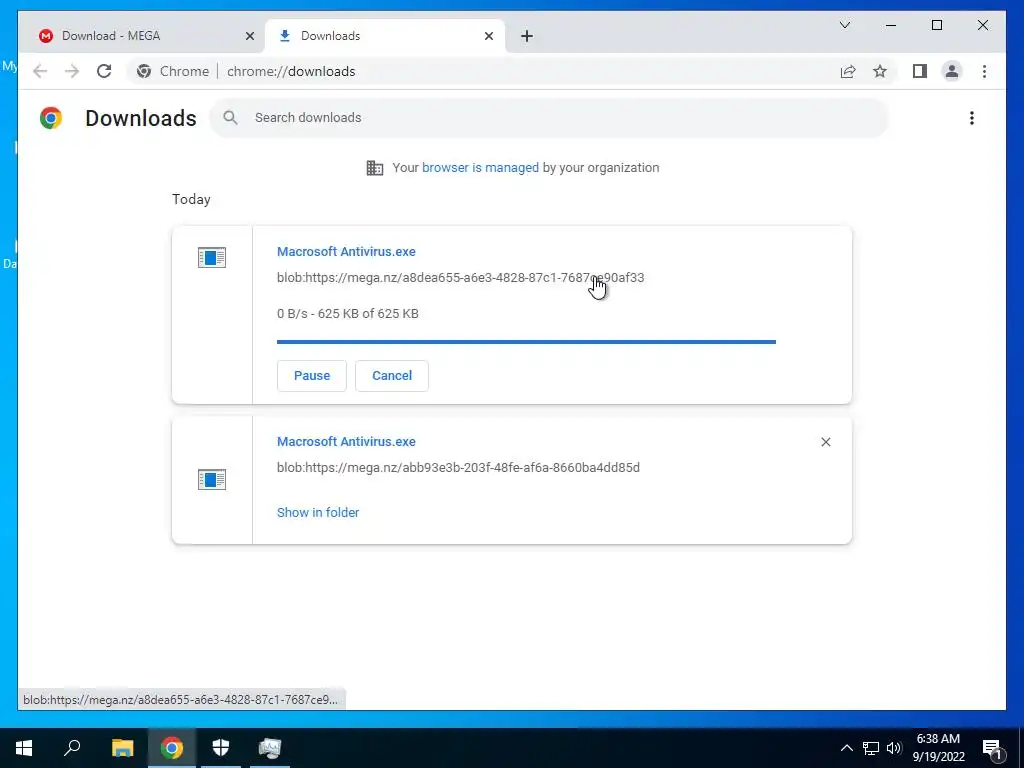The image size is (1024, 768).
Task: Remove completed download from list
Action: pos(825,442)
